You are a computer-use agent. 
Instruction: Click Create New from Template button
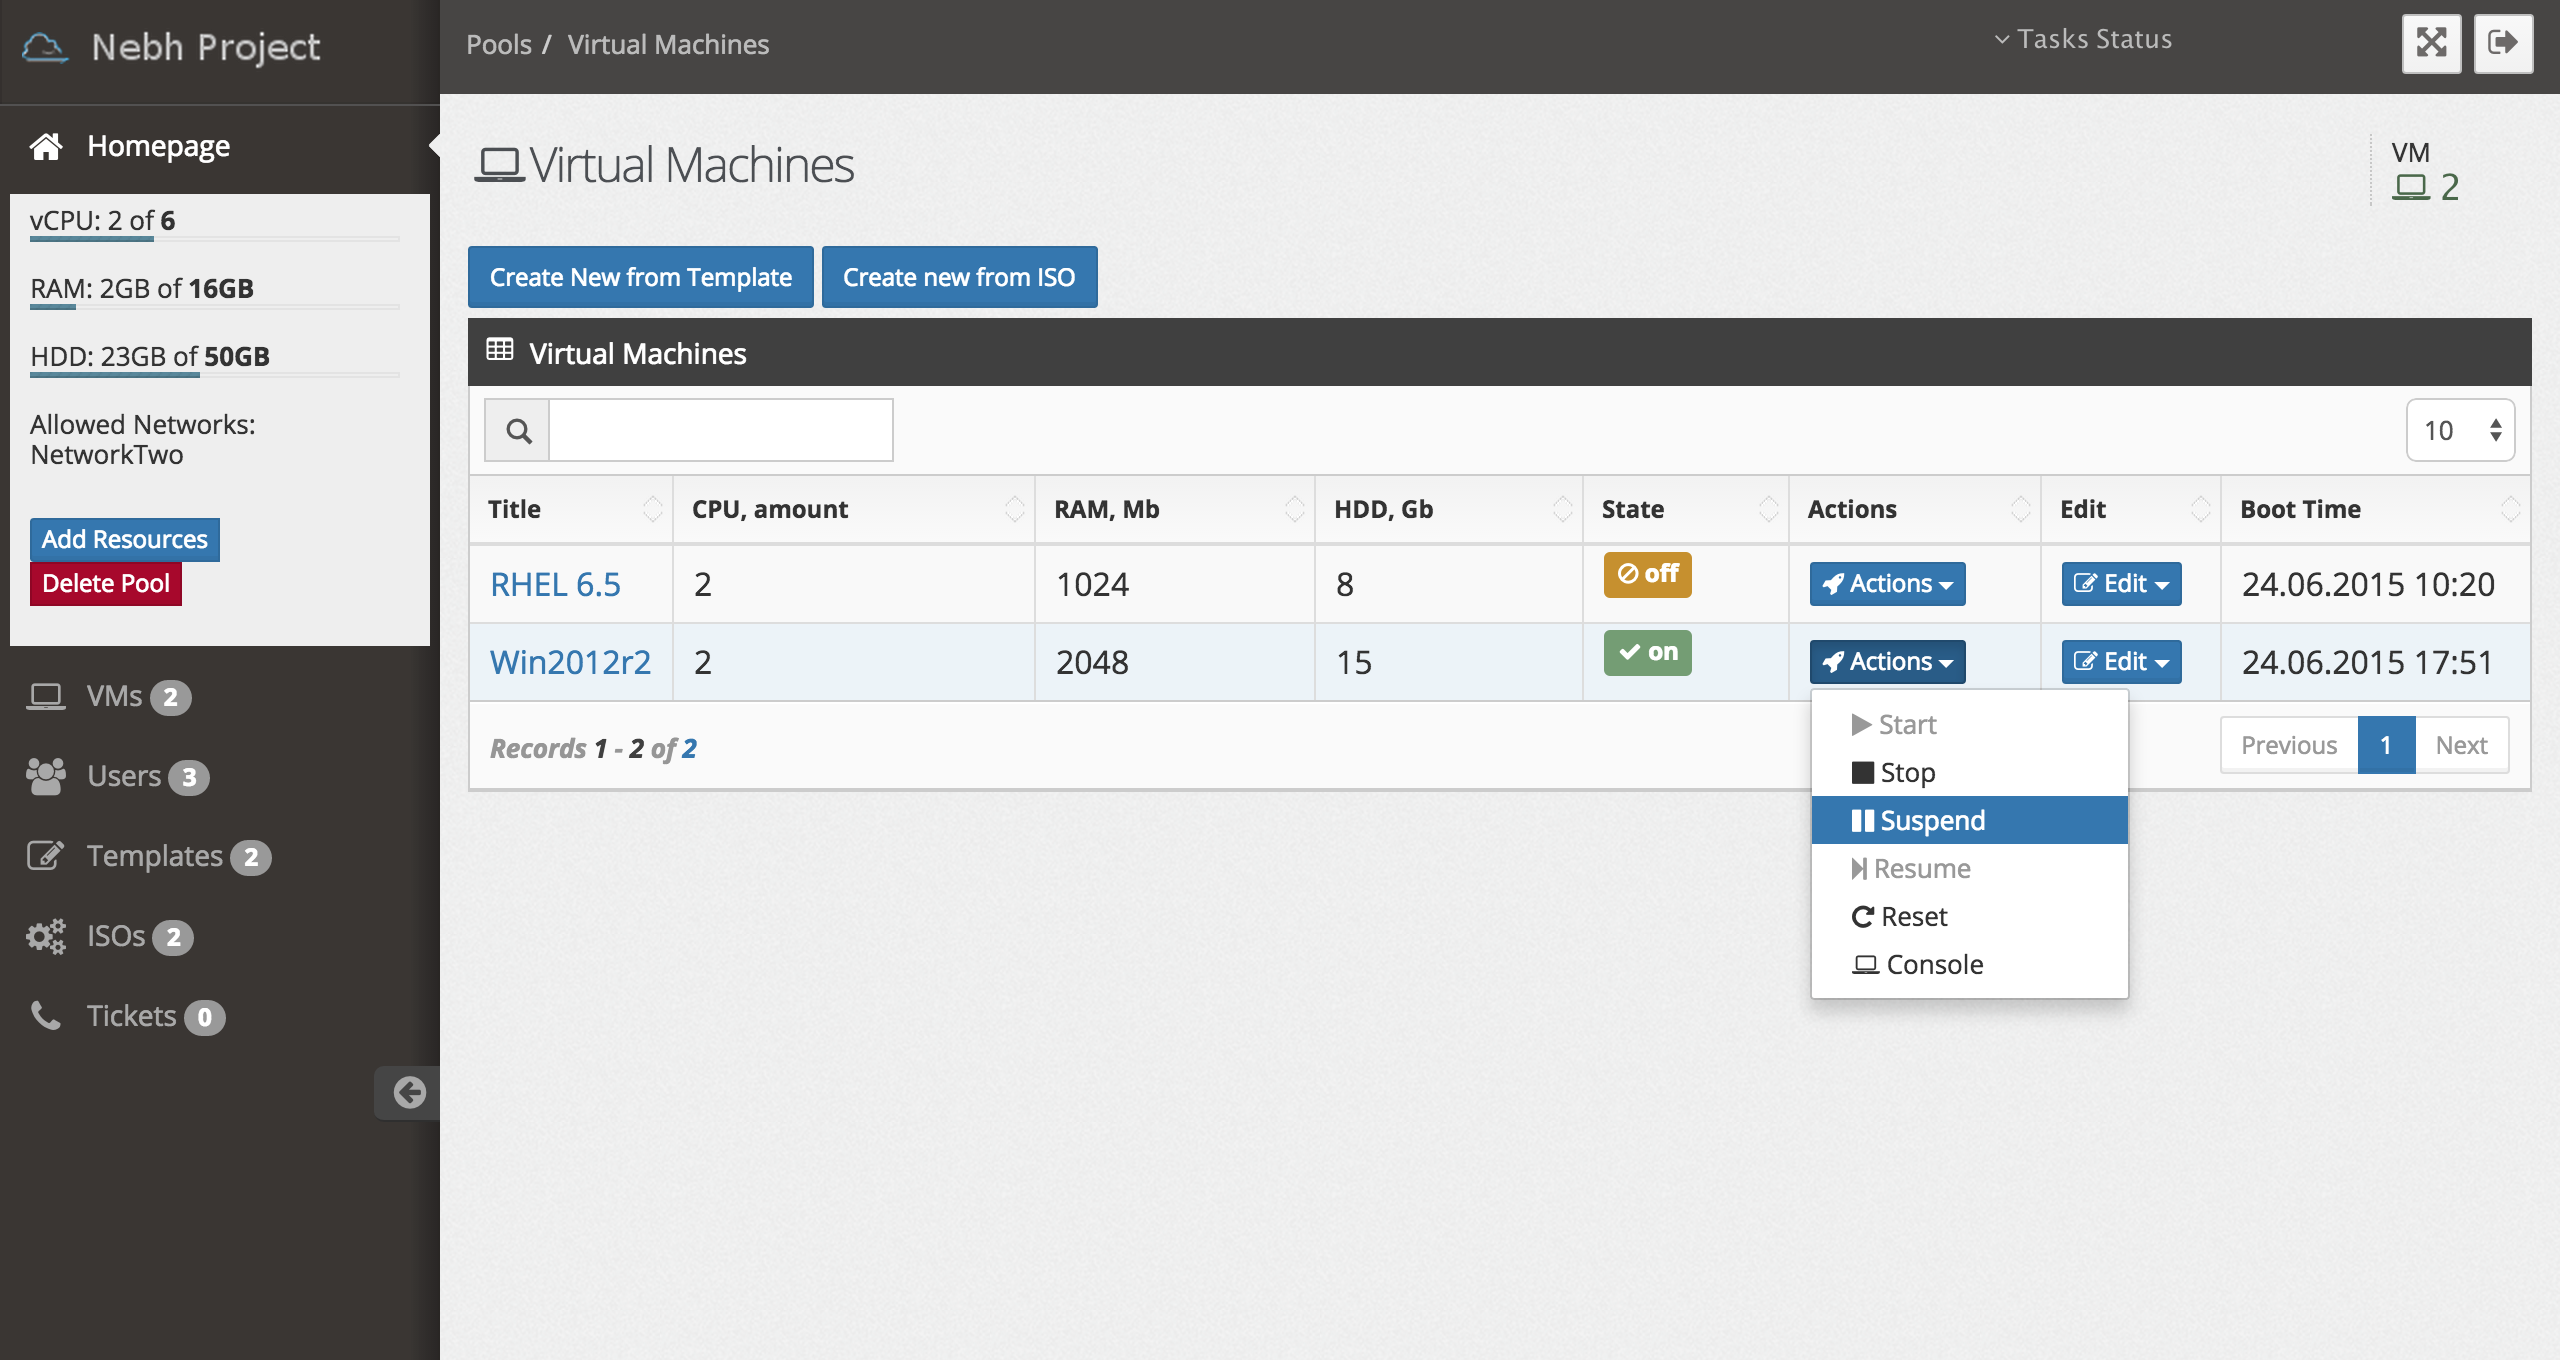point(640,277)
